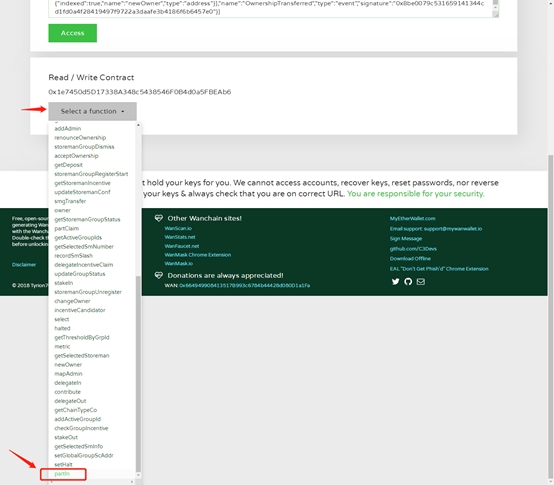This screenshot has width=554, height=485.
Task: Click the ABI textarea resize handle
Action: [x=496, y=14]
